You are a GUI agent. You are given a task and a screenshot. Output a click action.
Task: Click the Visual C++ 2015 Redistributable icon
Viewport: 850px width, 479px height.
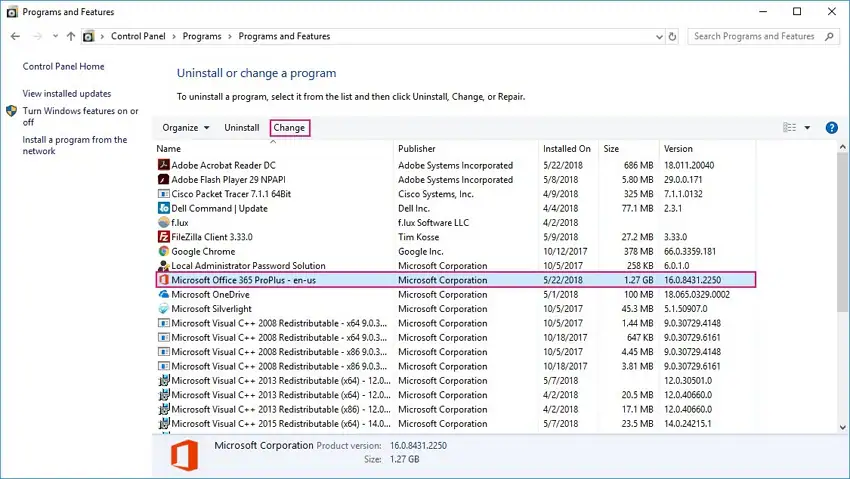[163, 423]
